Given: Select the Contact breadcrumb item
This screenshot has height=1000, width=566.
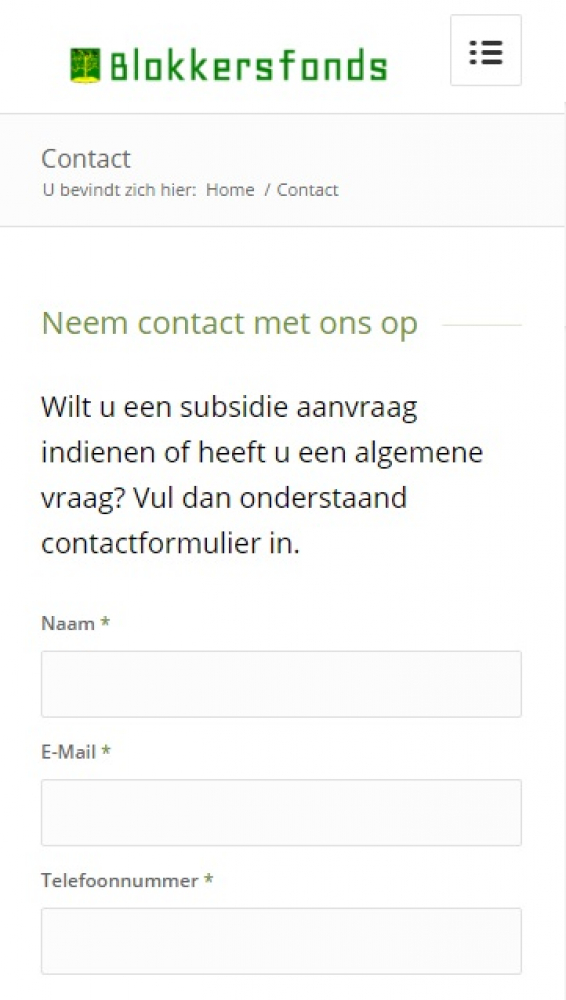Looking at the screenshot, I should click(x=308, y=190).
